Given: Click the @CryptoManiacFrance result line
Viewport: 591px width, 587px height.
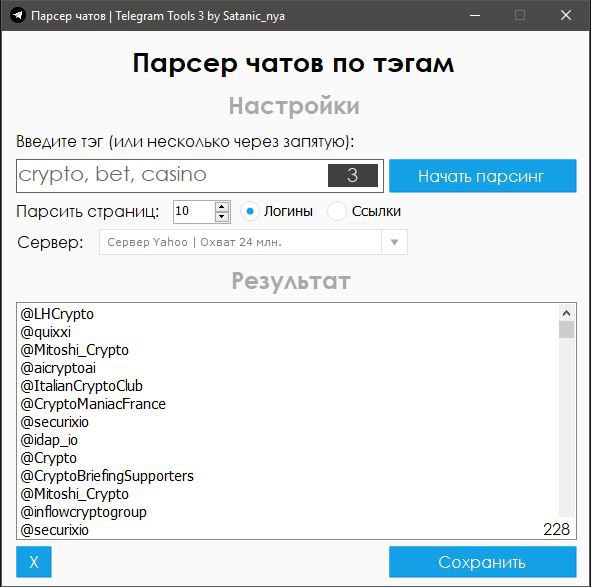Looking at the screenshot, I should 93,404.
